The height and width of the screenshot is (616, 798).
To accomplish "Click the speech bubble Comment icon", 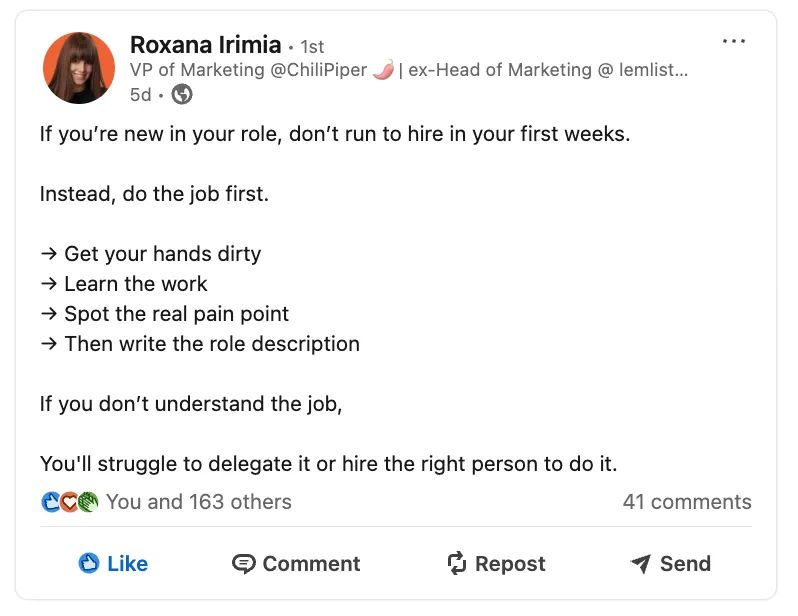I will coord(243,564).
